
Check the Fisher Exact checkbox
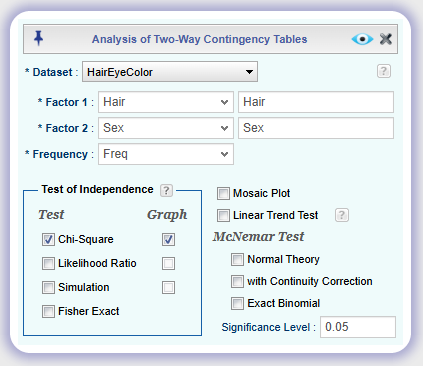(x=48, y=311)
